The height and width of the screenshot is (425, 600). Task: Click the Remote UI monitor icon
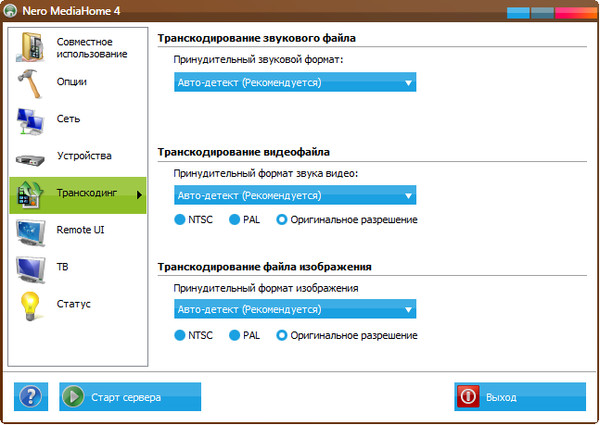point(30,231)
